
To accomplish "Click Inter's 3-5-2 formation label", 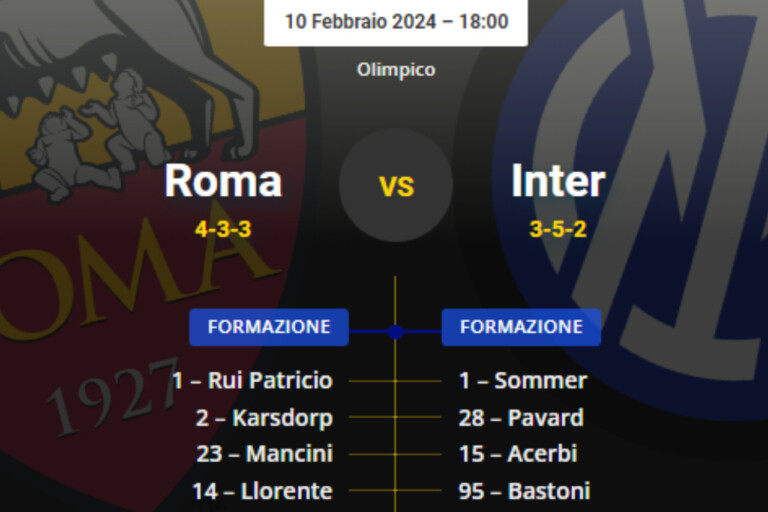I will (558, 229).
